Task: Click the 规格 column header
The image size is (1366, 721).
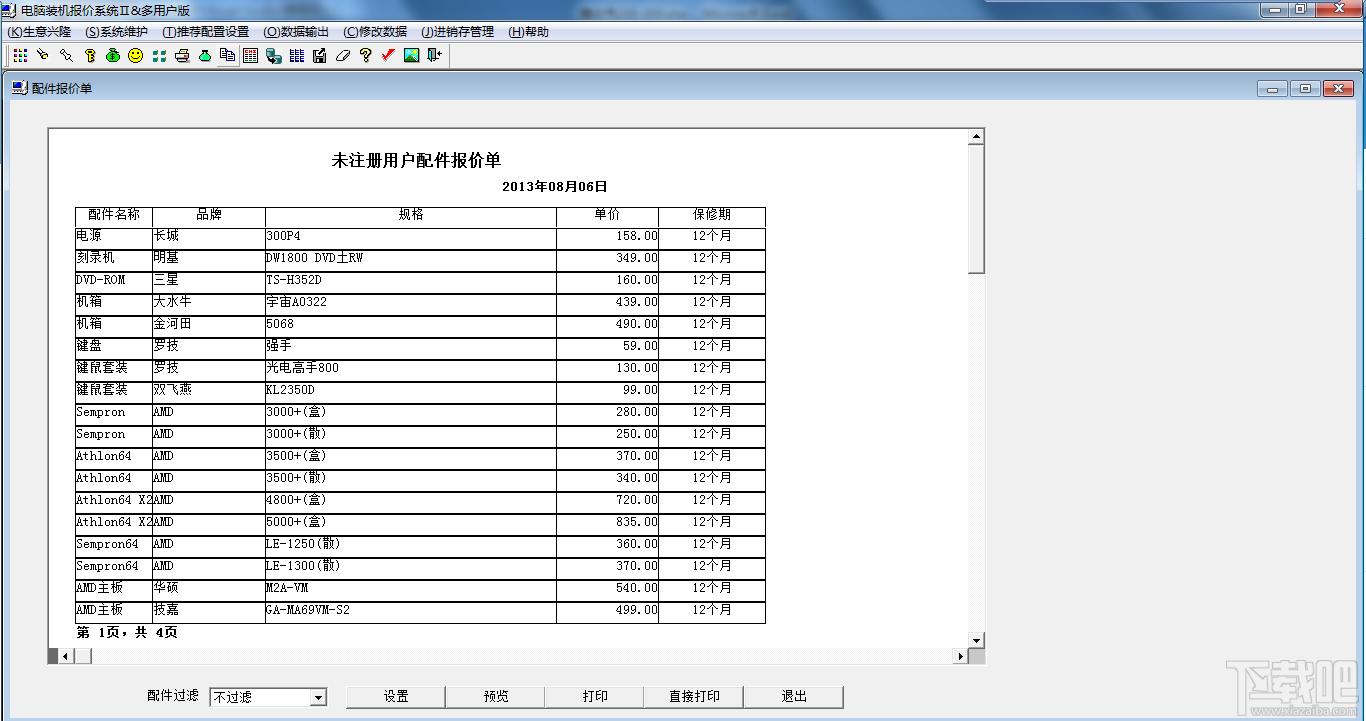Action: point(411,215)
